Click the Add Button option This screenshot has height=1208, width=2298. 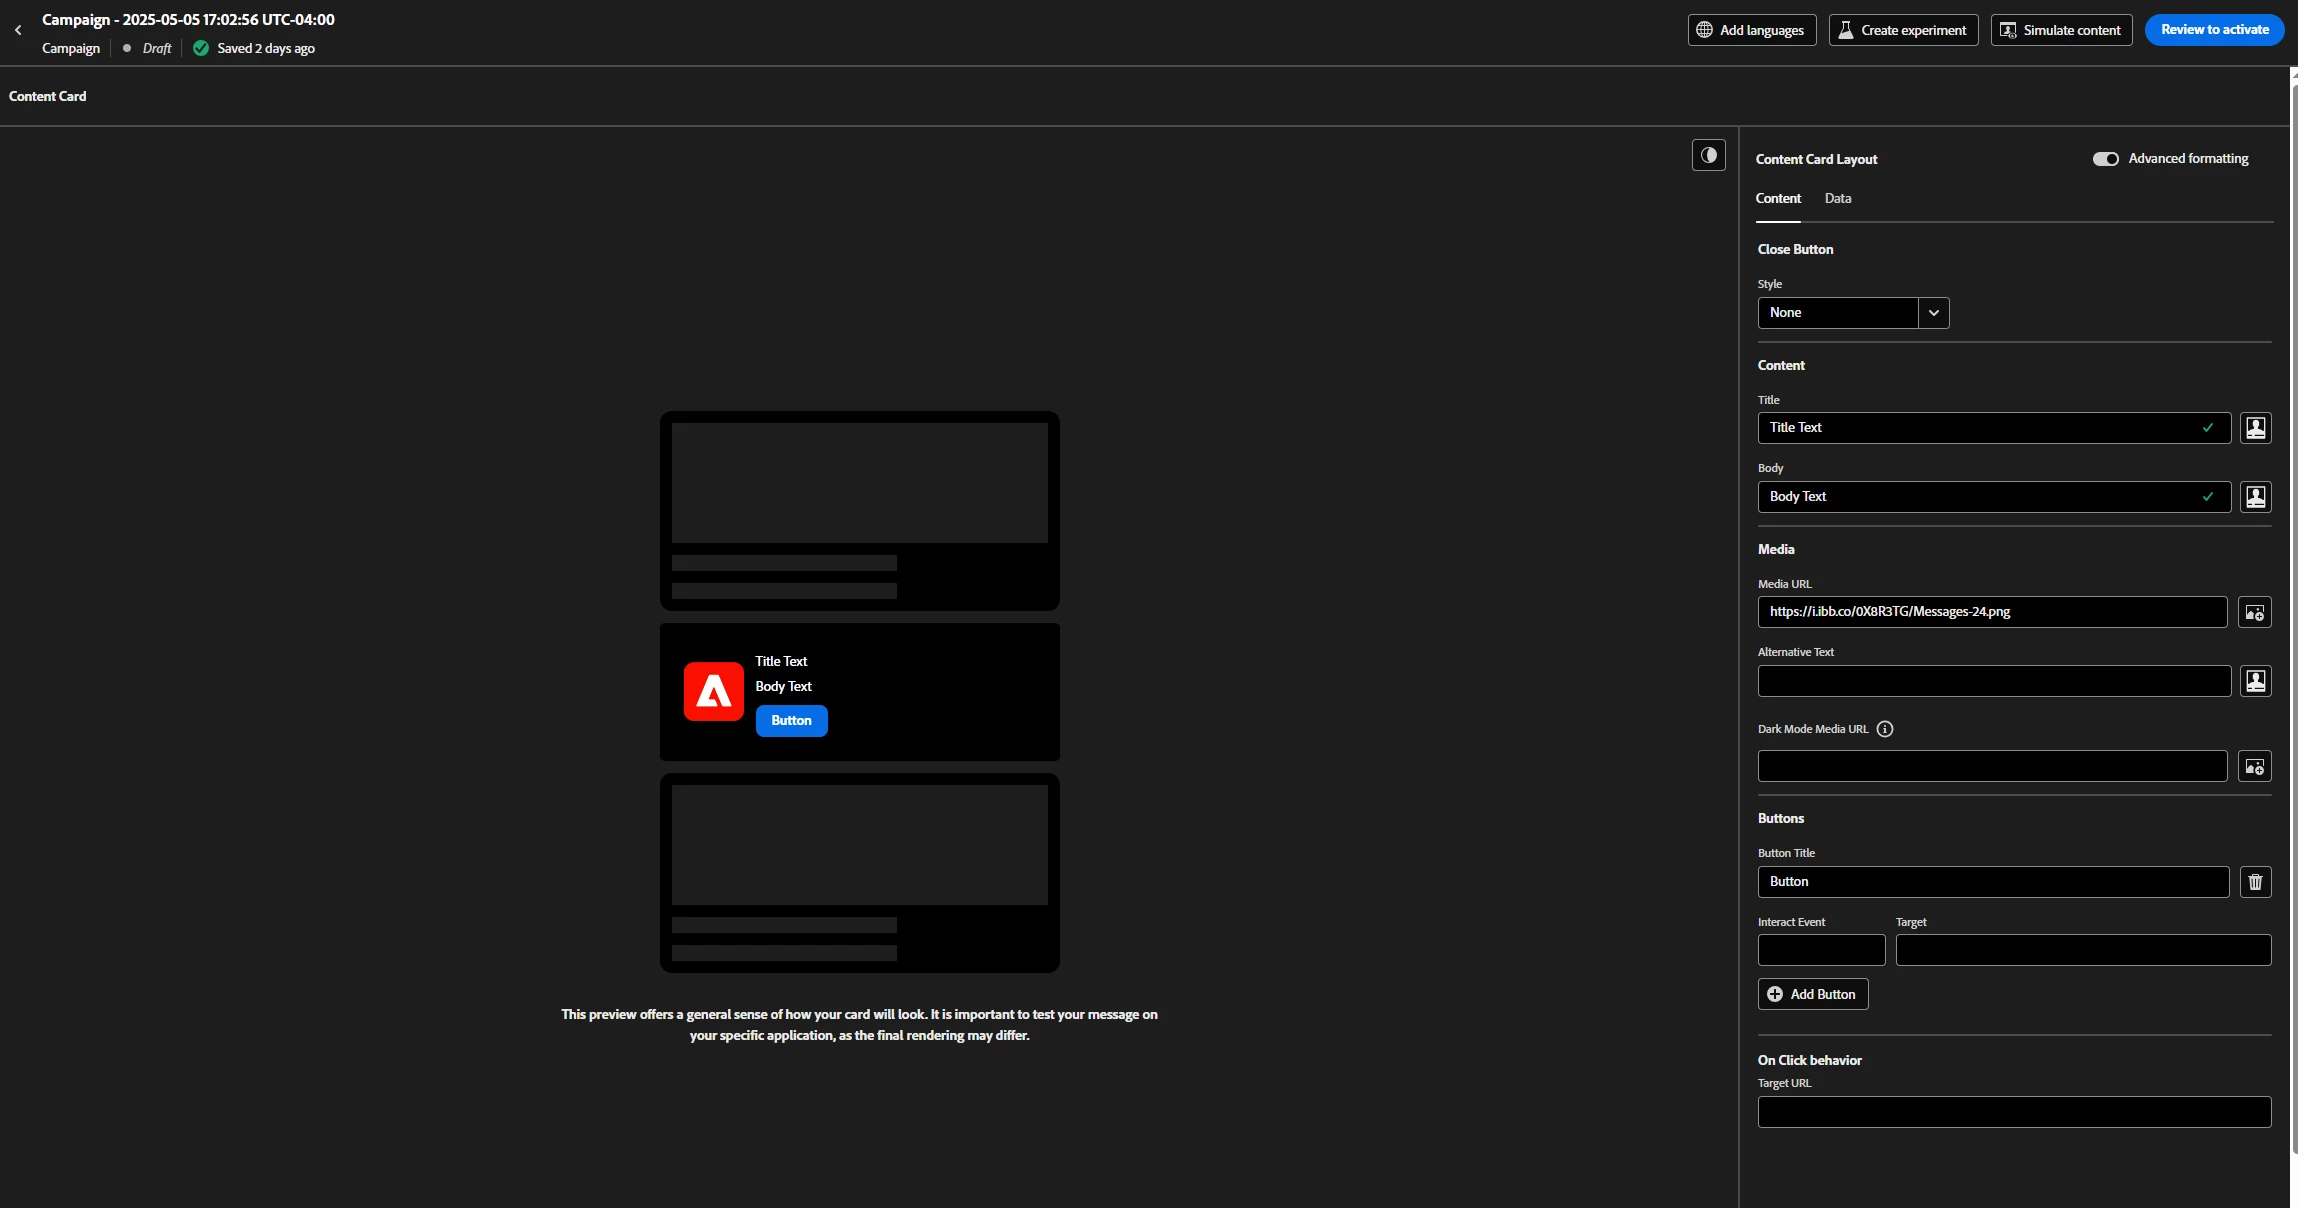coord(1812,994)
